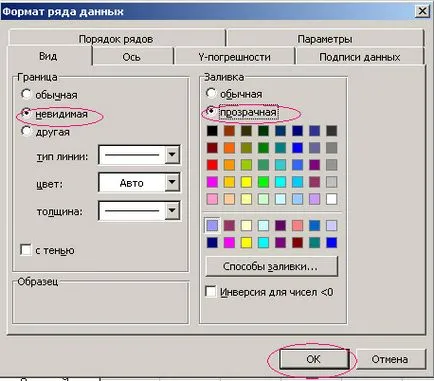Select the dark olive swatch beside brown
434x381 pixels.
click(246, 130)
